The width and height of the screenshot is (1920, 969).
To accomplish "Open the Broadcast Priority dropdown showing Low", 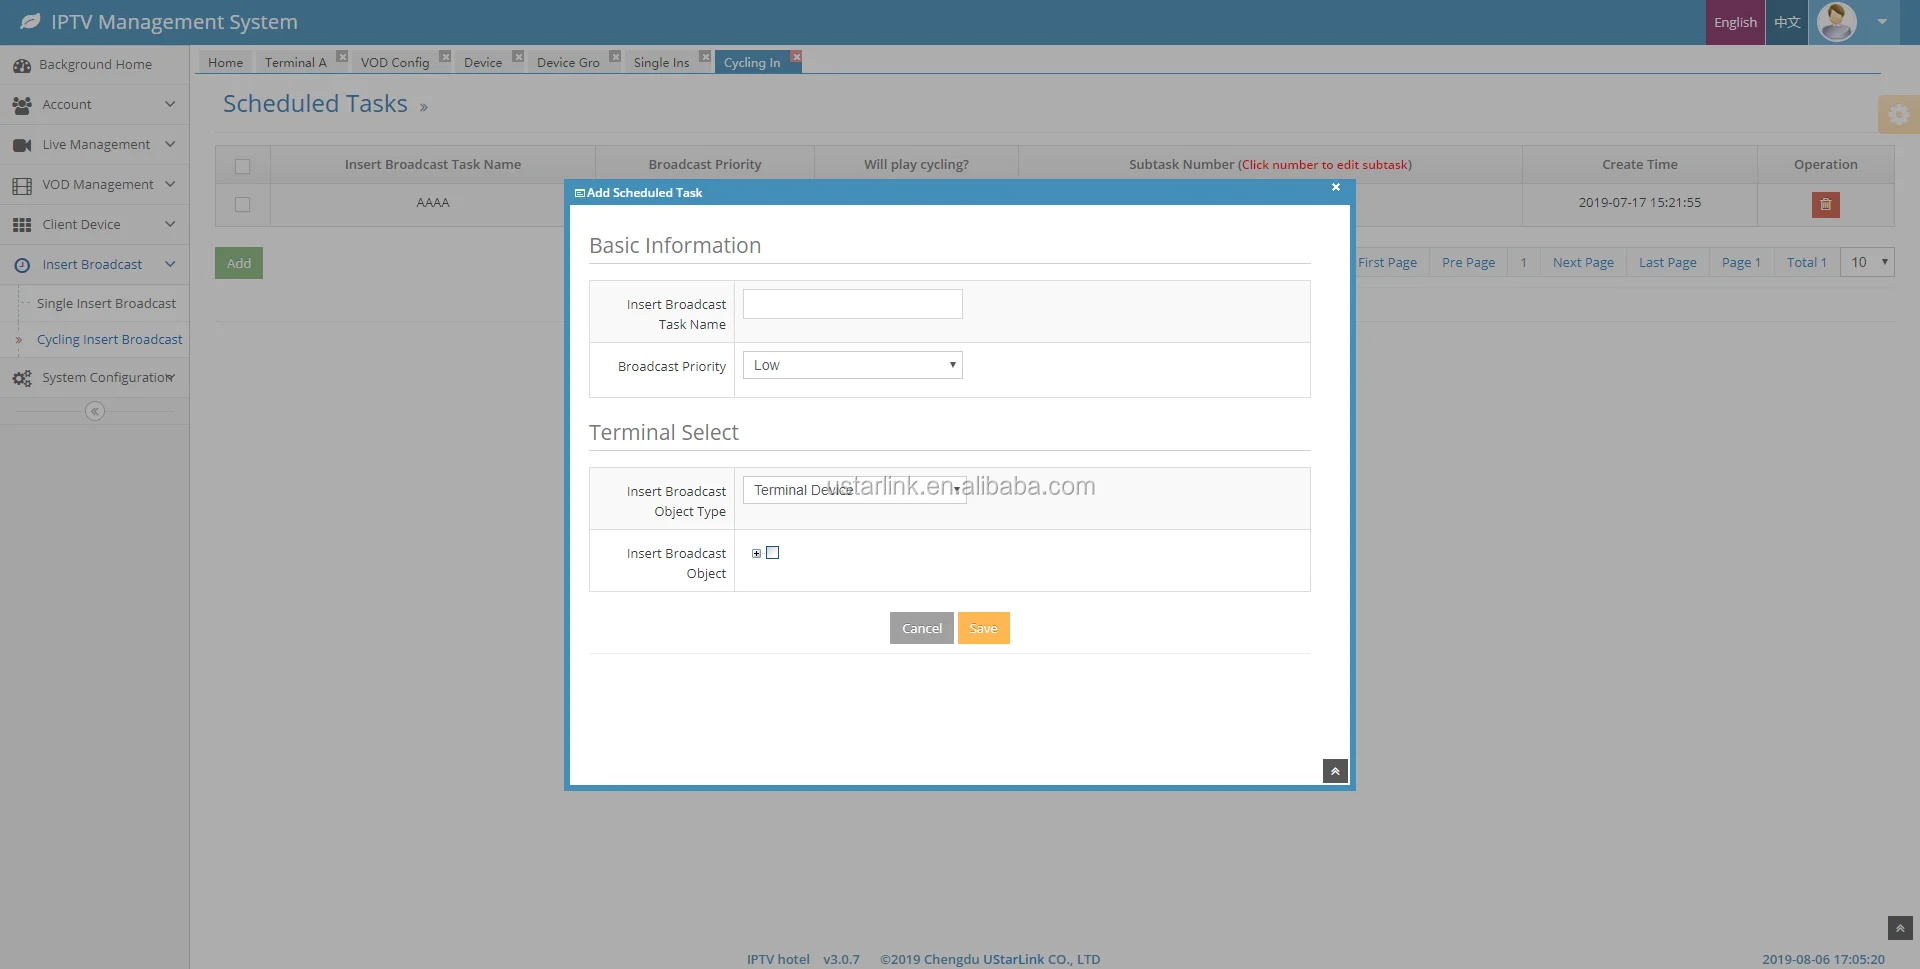I will [851, 364].
